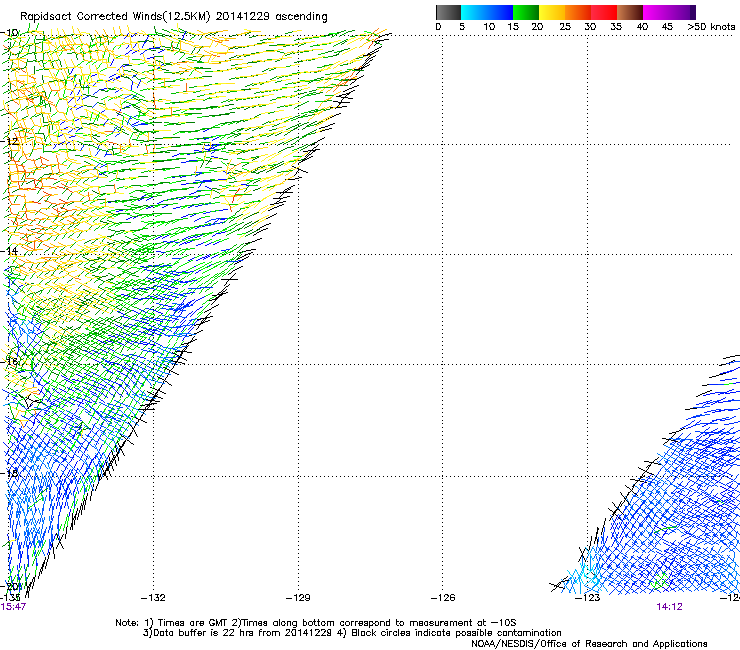This screenshot has width=740, height=650.
Task: Click the purple time stamp '14:12'
Action: [x=669, y=607]
